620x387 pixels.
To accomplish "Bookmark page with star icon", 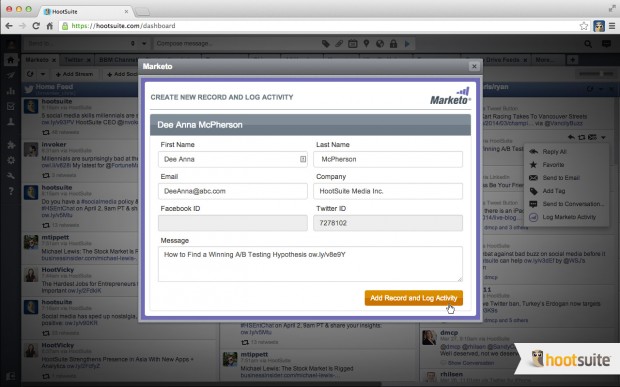I will click(x=584, y=26).
